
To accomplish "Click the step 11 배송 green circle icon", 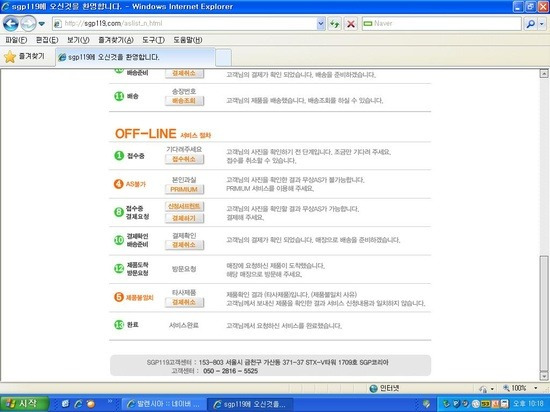I will 119,96.
